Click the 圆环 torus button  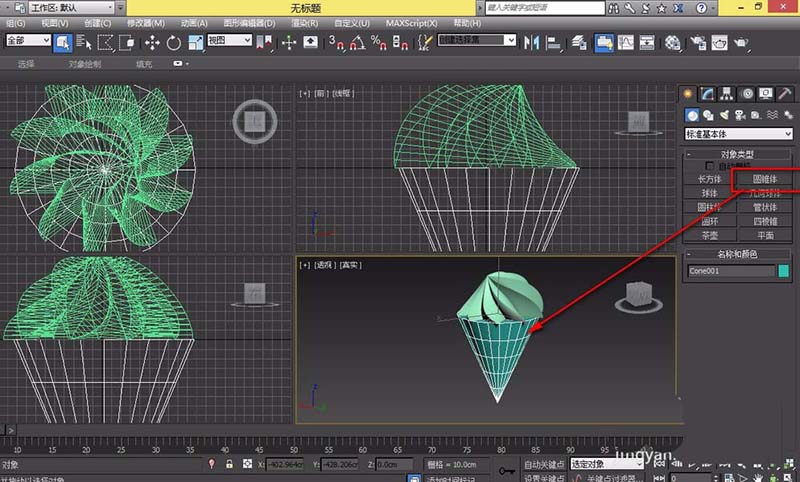pos(710,221)
